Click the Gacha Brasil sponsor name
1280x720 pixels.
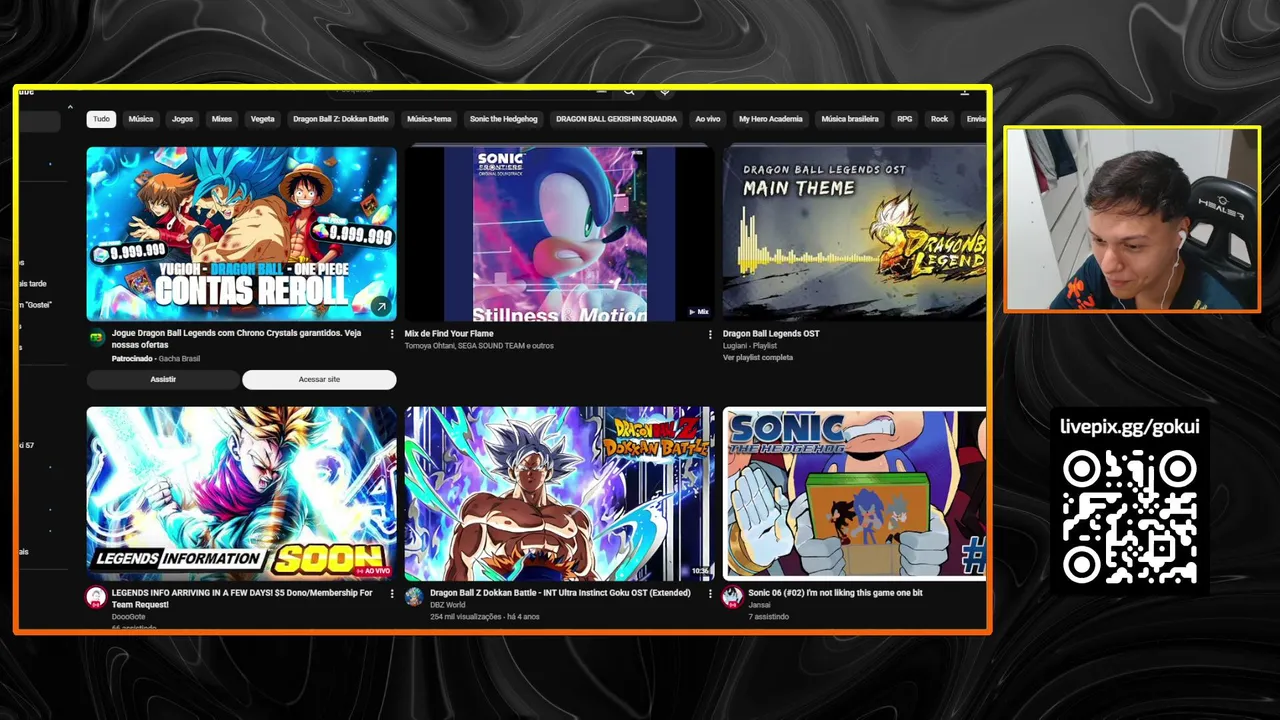pyautogui.click(x=179, y=358)
